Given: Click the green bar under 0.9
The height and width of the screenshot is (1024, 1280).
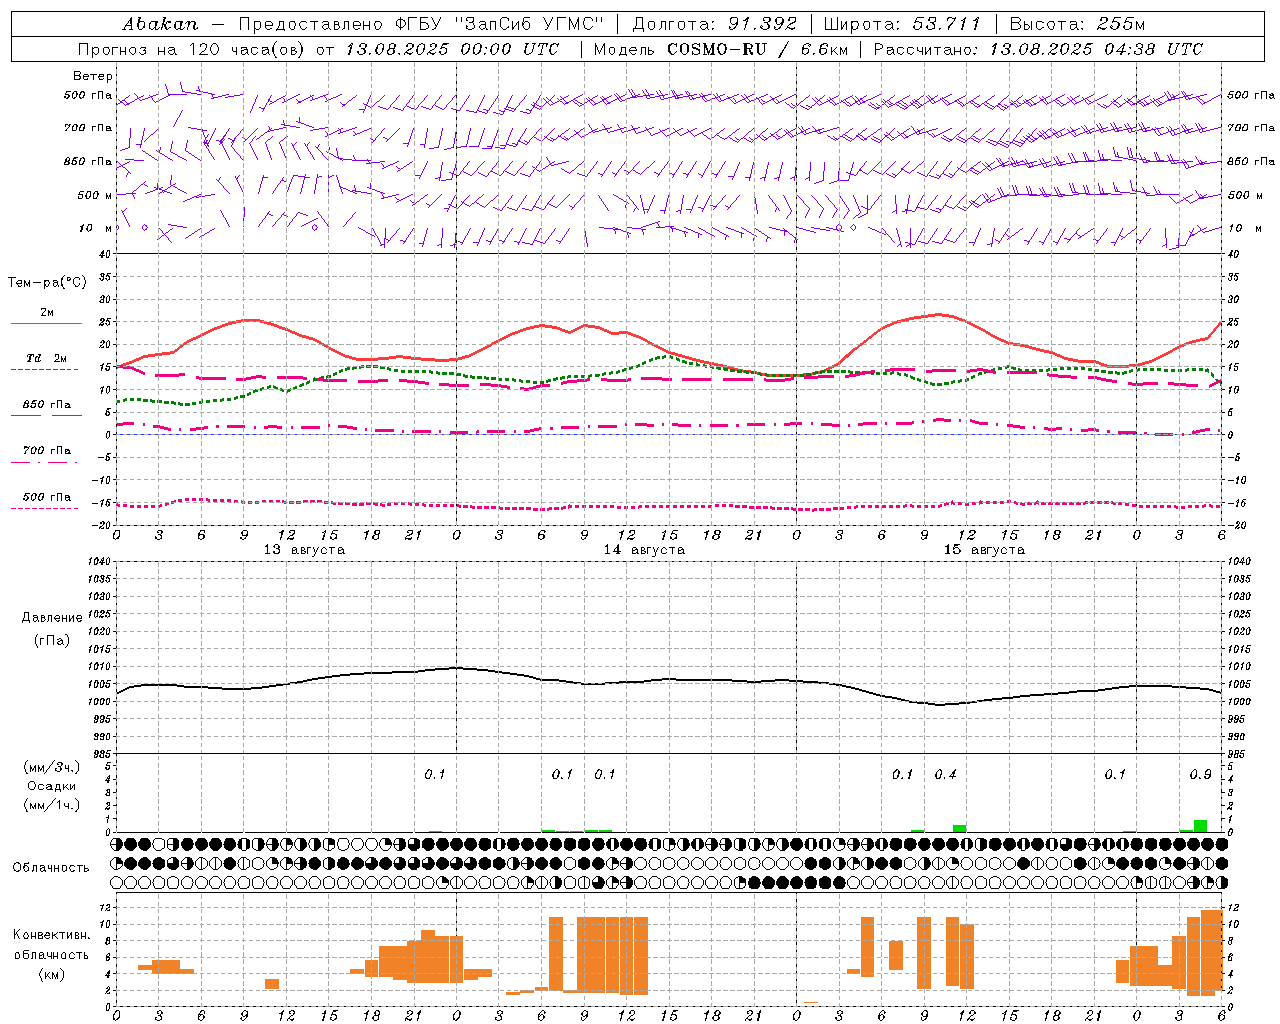Looking at the screenshot, I should point(1200,826).
